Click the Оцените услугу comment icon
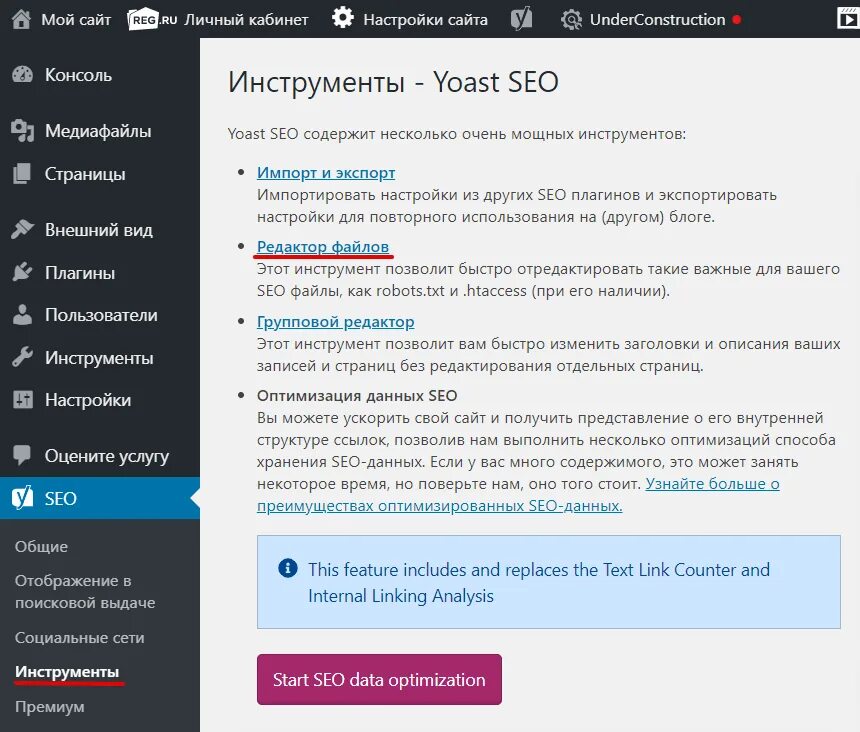This screenshot has width=860, height=732. tap(22, 455)
